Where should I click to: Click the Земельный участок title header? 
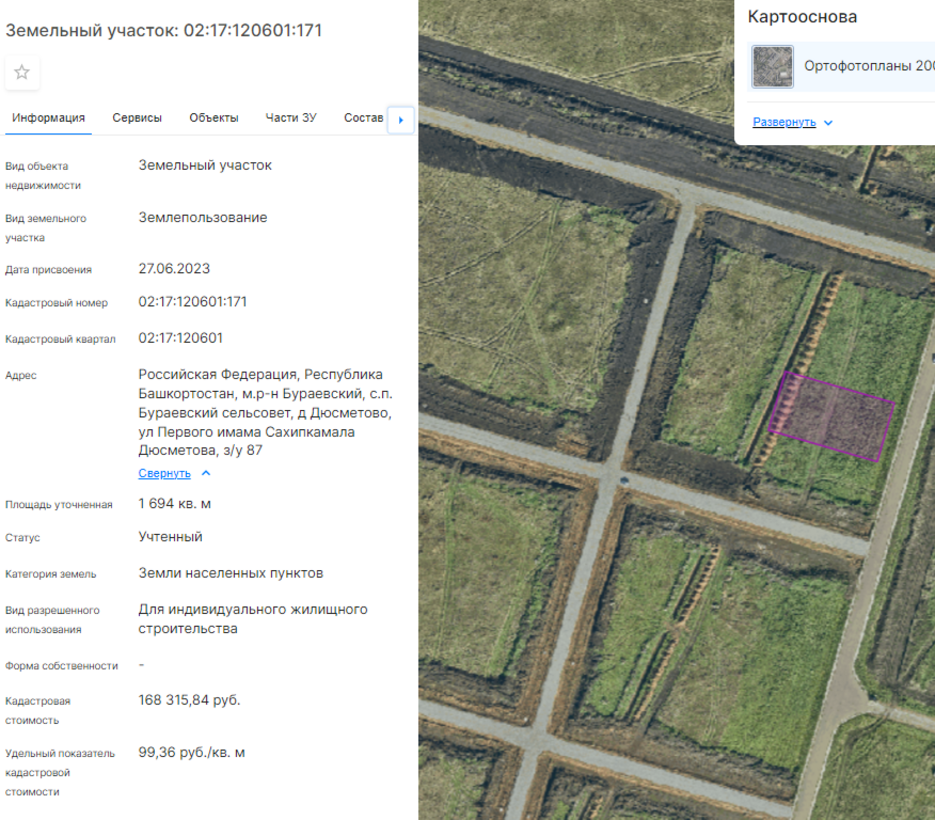[164, 31]
